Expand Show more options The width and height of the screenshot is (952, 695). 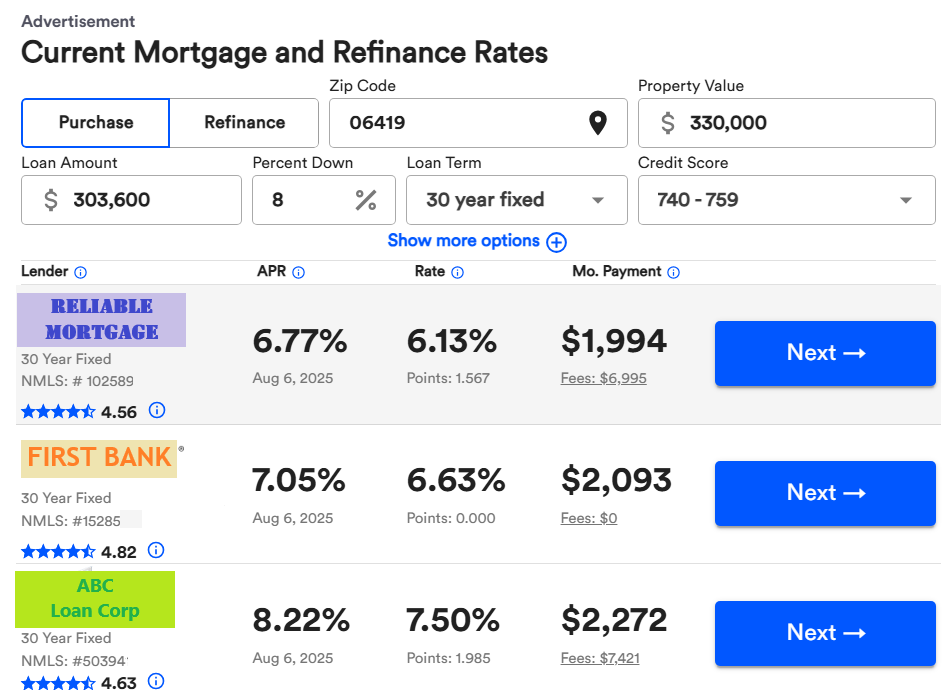click(x=477, y=241)
